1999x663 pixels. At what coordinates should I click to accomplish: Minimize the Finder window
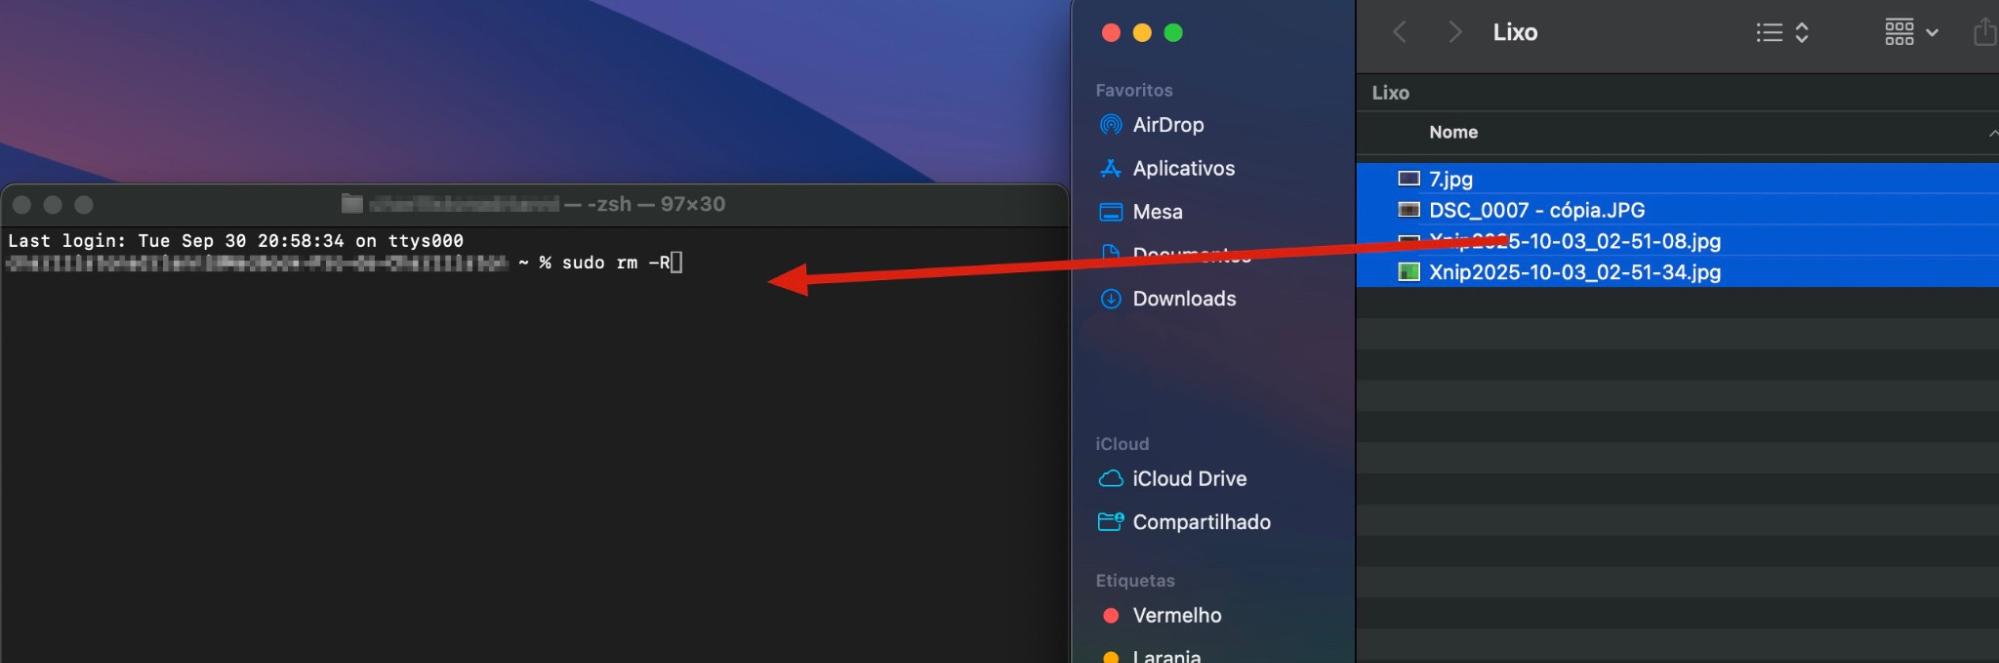coord(1142,33)
